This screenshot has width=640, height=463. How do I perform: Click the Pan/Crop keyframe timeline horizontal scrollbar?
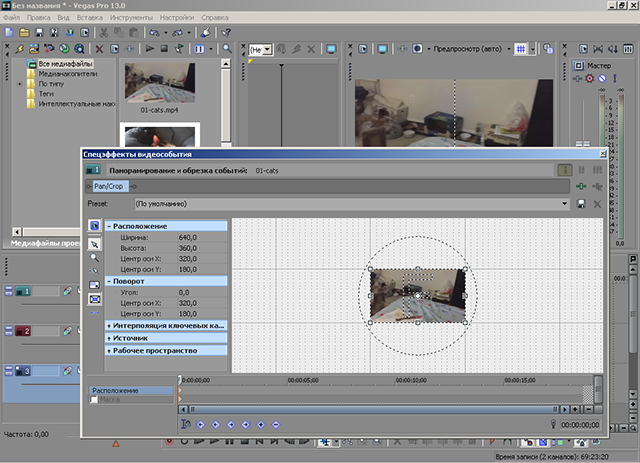tap(373, 409)
